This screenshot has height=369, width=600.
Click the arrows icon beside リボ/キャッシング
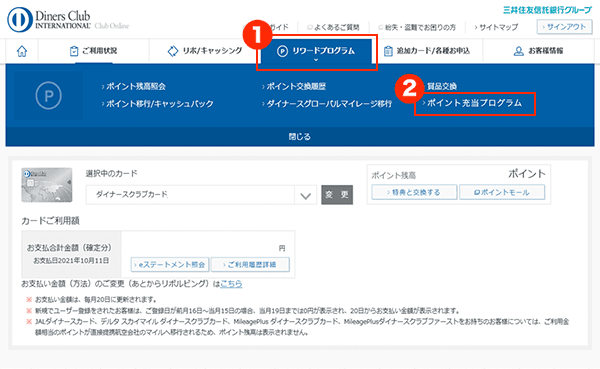coord(173,51)
